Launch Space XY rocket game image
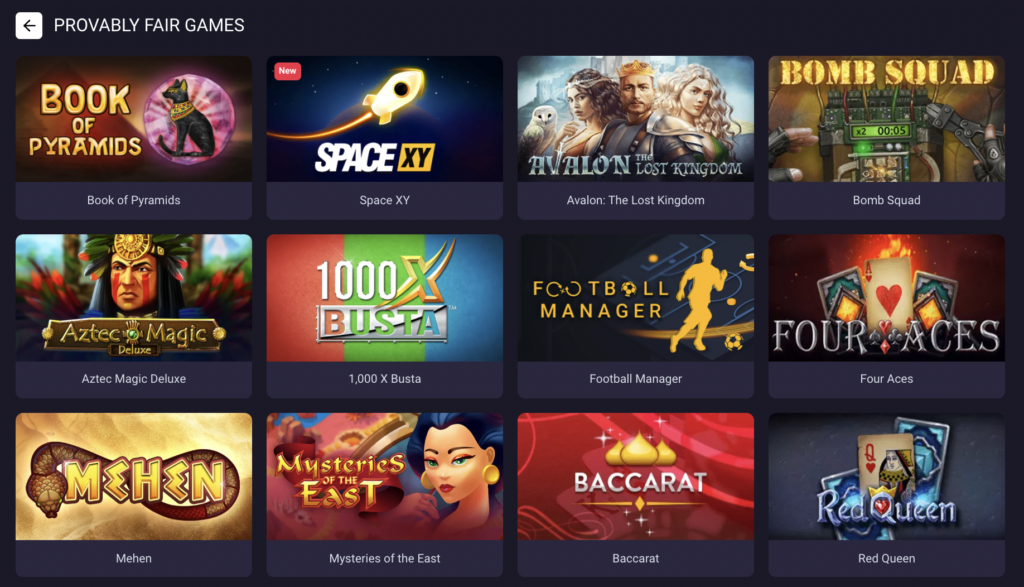This screenshot has width=1024, height=587. pos(385,119)
